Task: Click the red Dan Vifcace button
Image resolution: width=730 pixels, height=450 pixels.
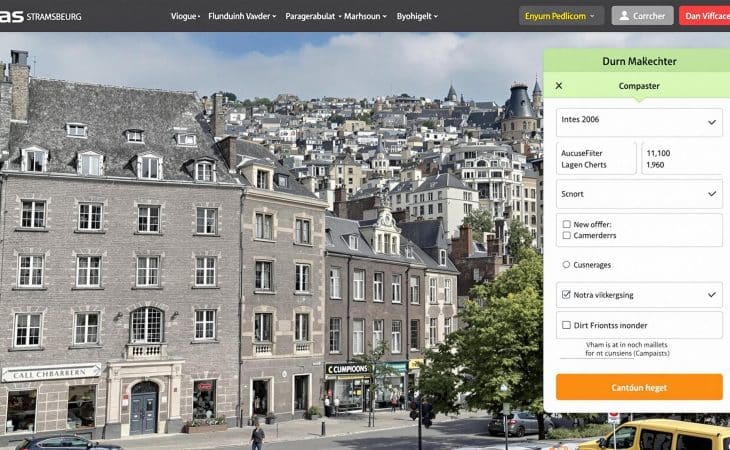Action: pyautogui.click(x=705, y=16)
